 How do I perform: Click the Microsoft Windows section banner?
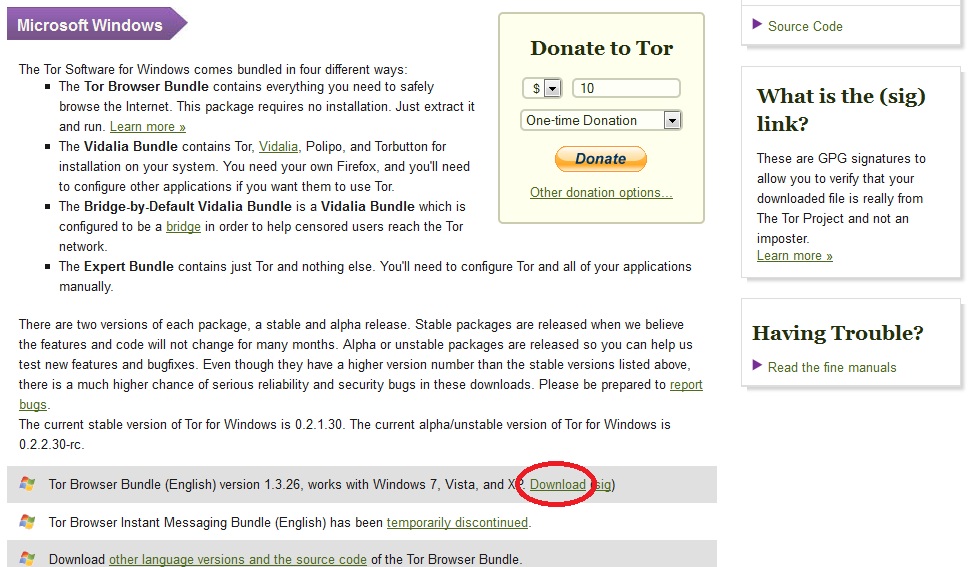click(96, 24)
